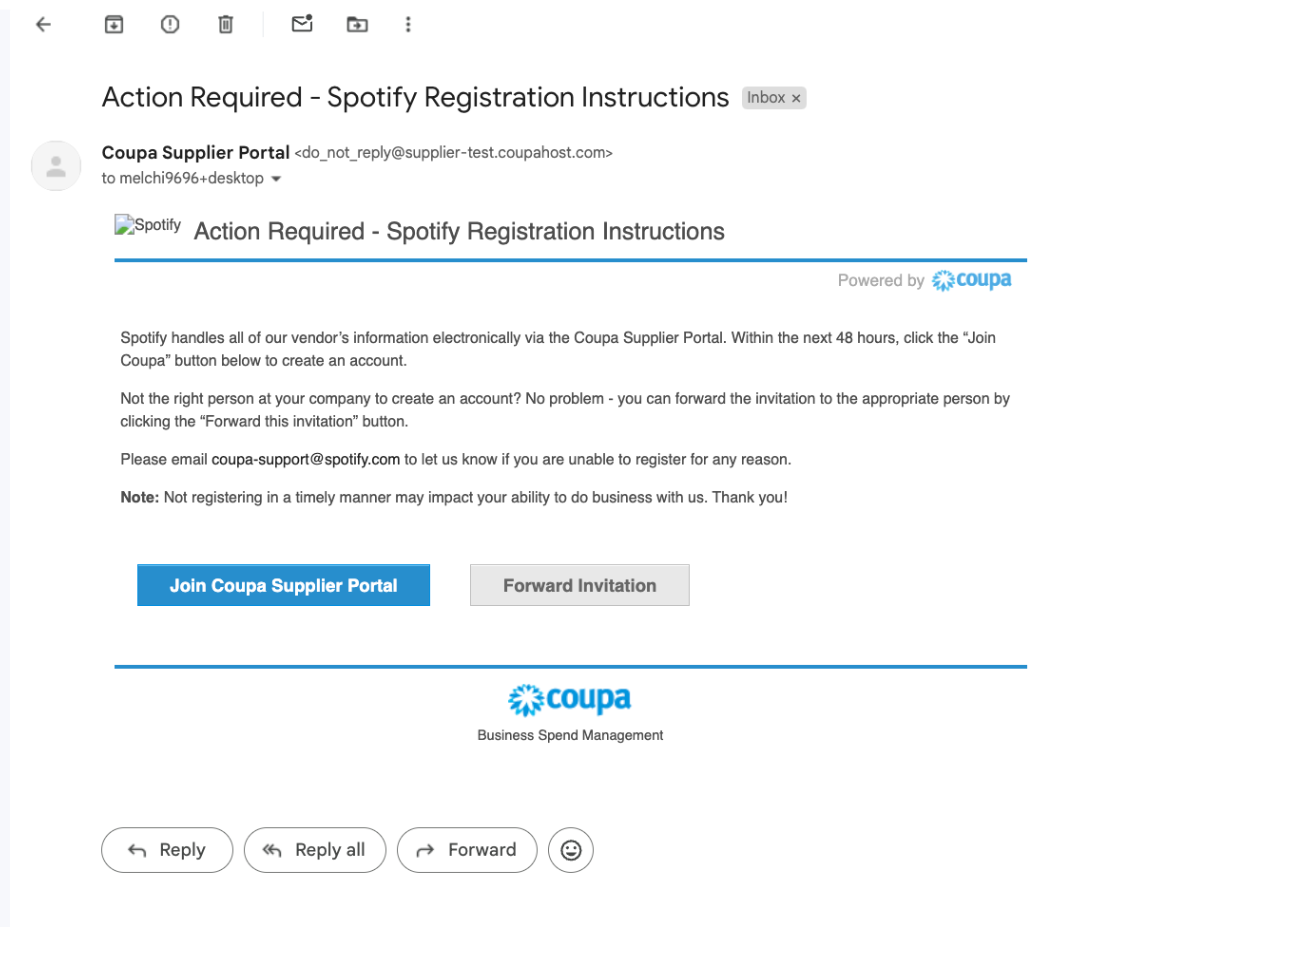Archive this email
Viewport: 1300px width, 958px height.
tap(113, 24)
